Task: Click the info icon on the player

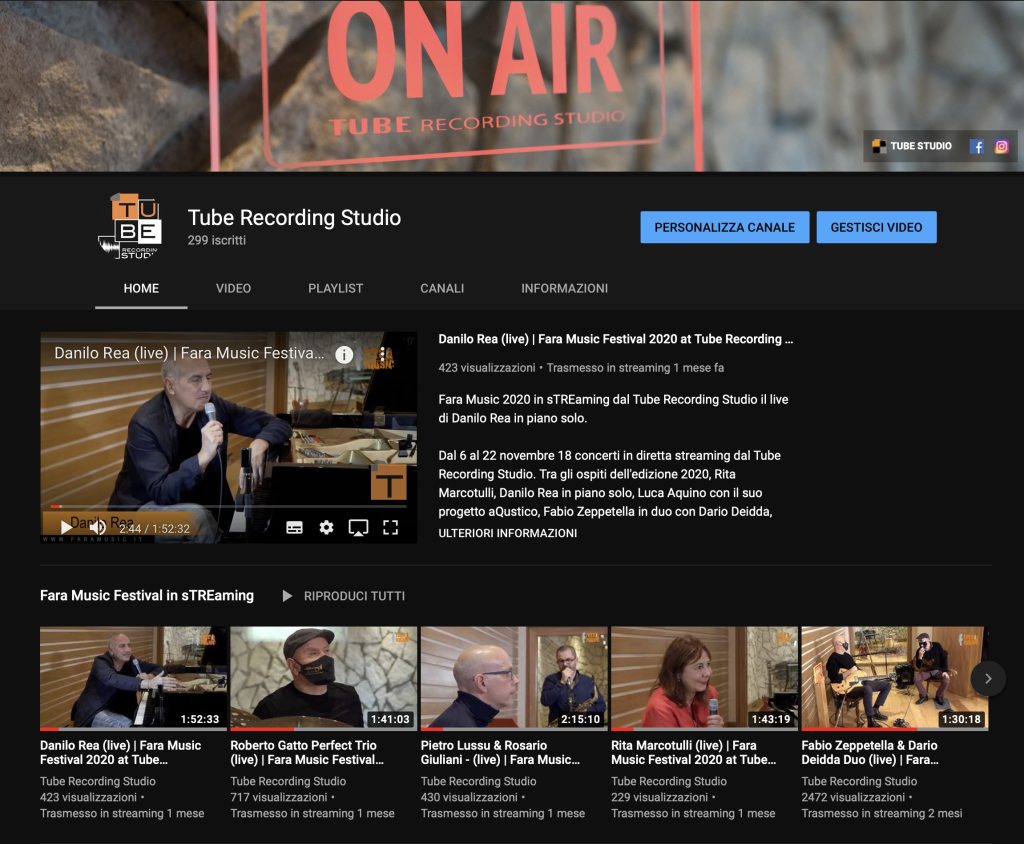Action: pos(344,355)
